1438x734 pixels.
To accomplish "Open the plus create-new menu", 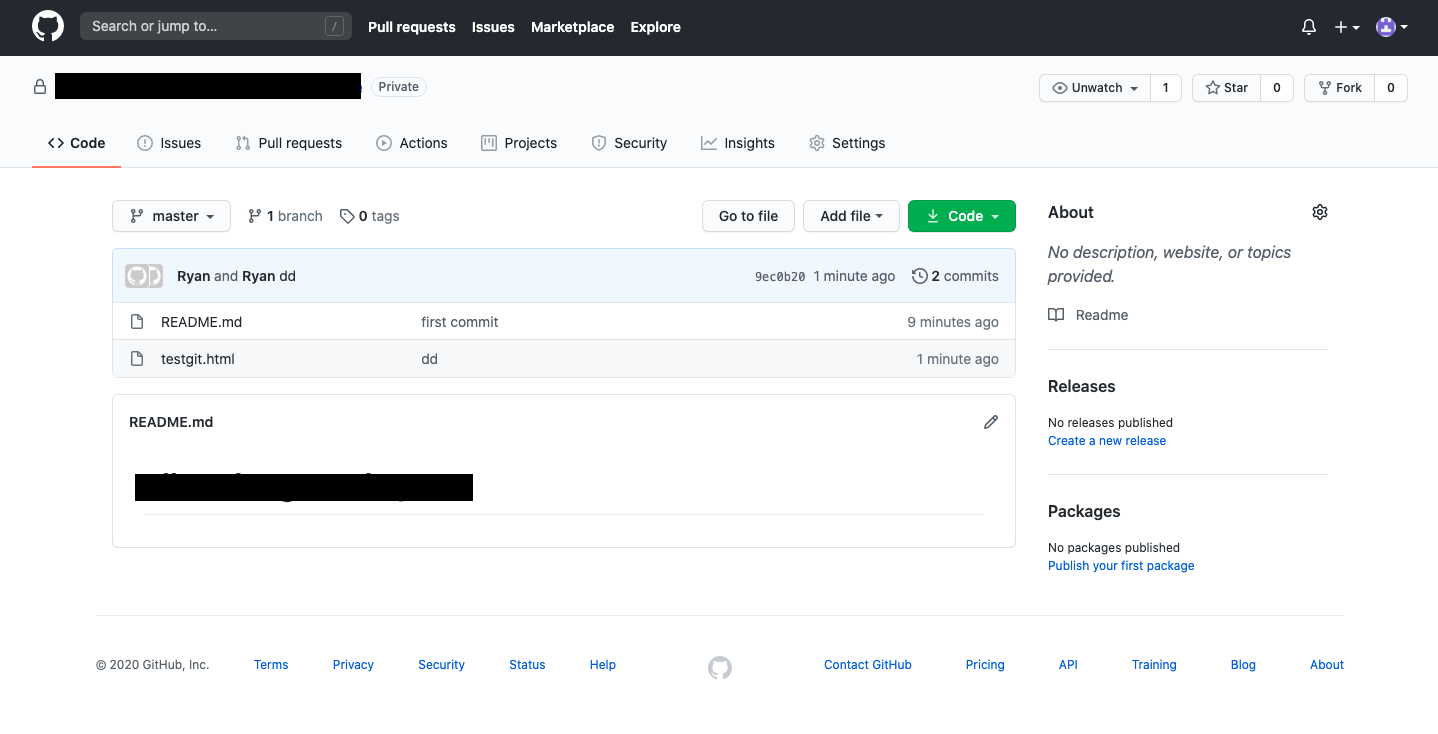I will [x=1347, y=28].
